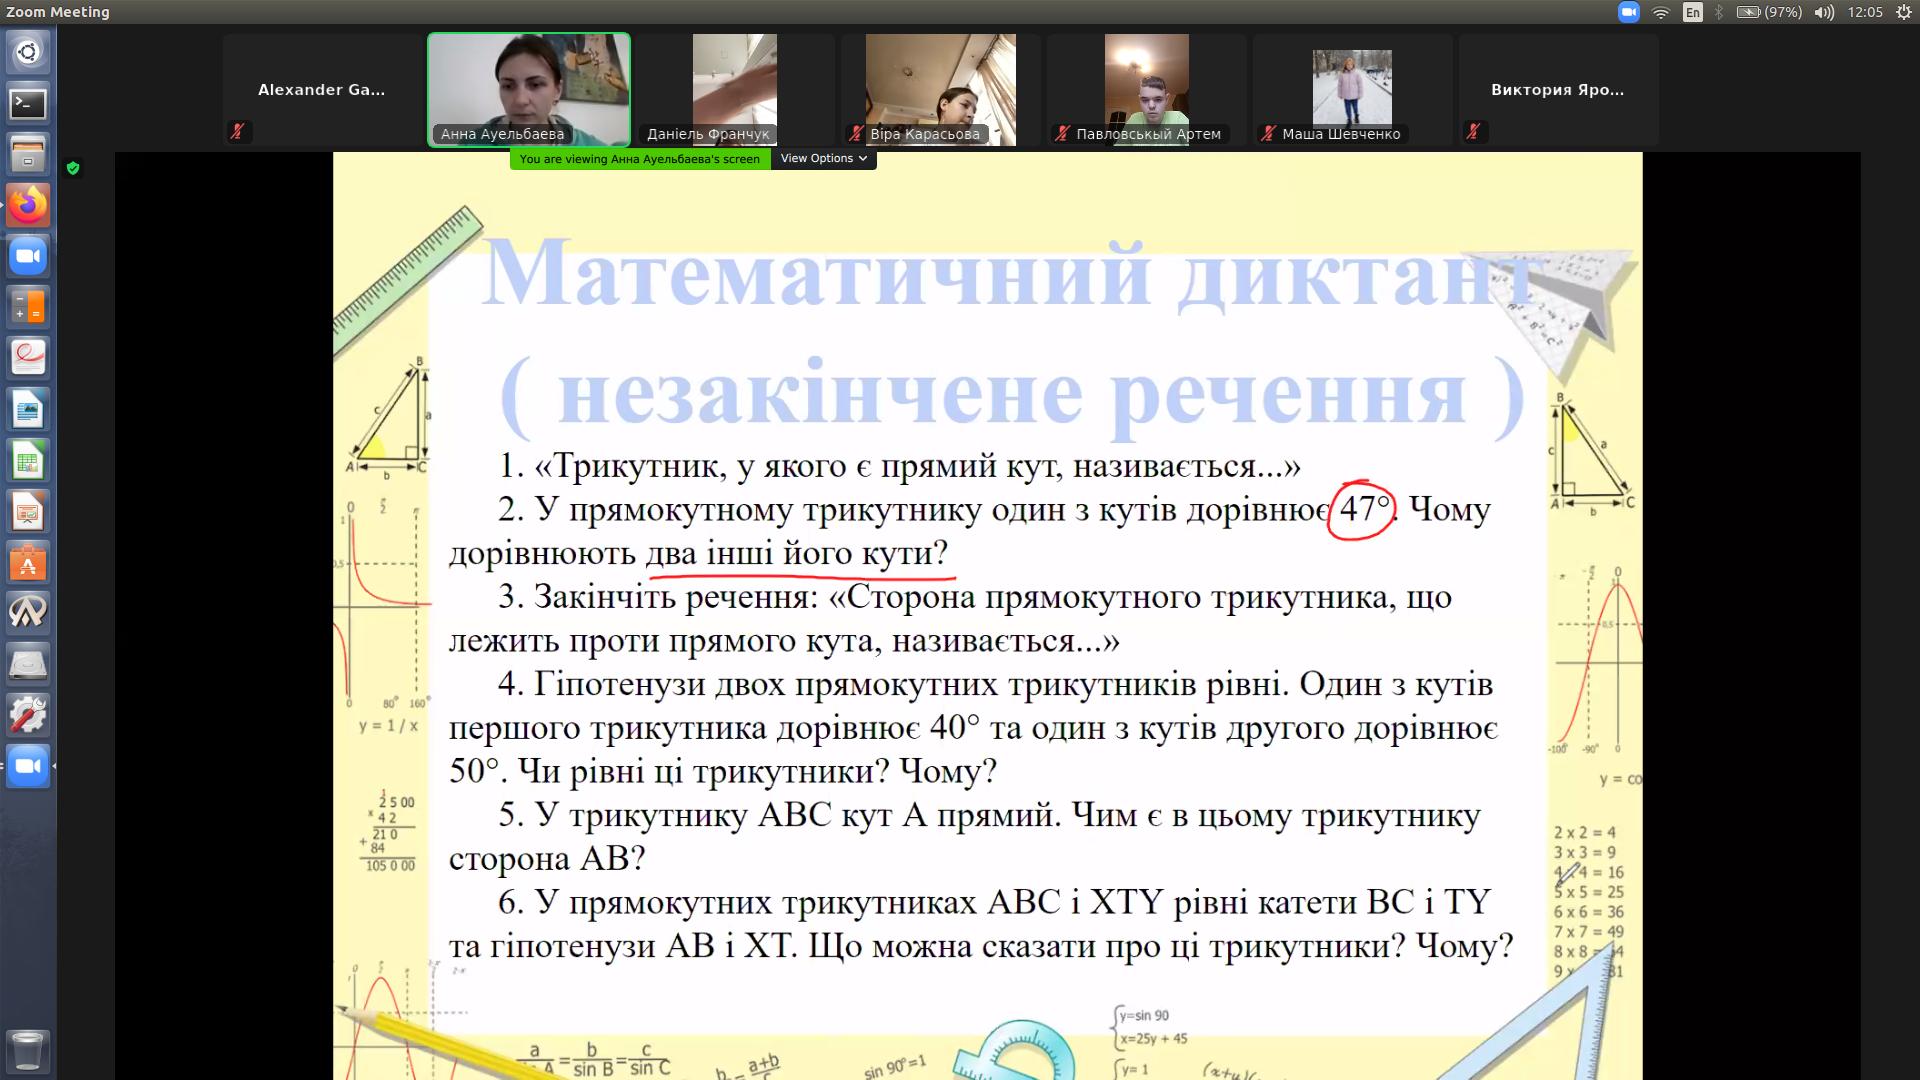This screenshot has width=1920, height=1080.
Task: Open the Terminal in the dock
Action: pyautogui.click(x=28, y=103)
